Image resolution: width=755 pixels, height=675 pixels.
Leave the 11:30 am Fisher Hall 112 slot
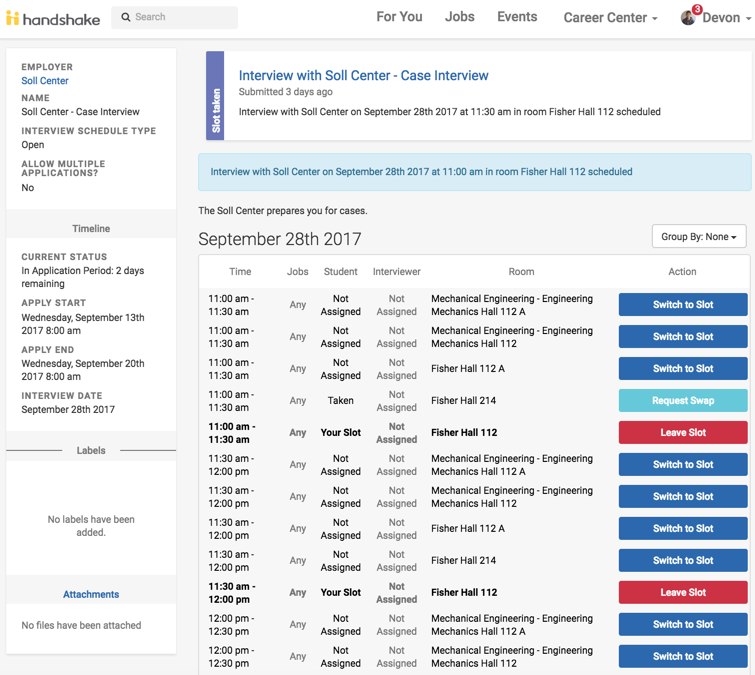coord(683,592)
